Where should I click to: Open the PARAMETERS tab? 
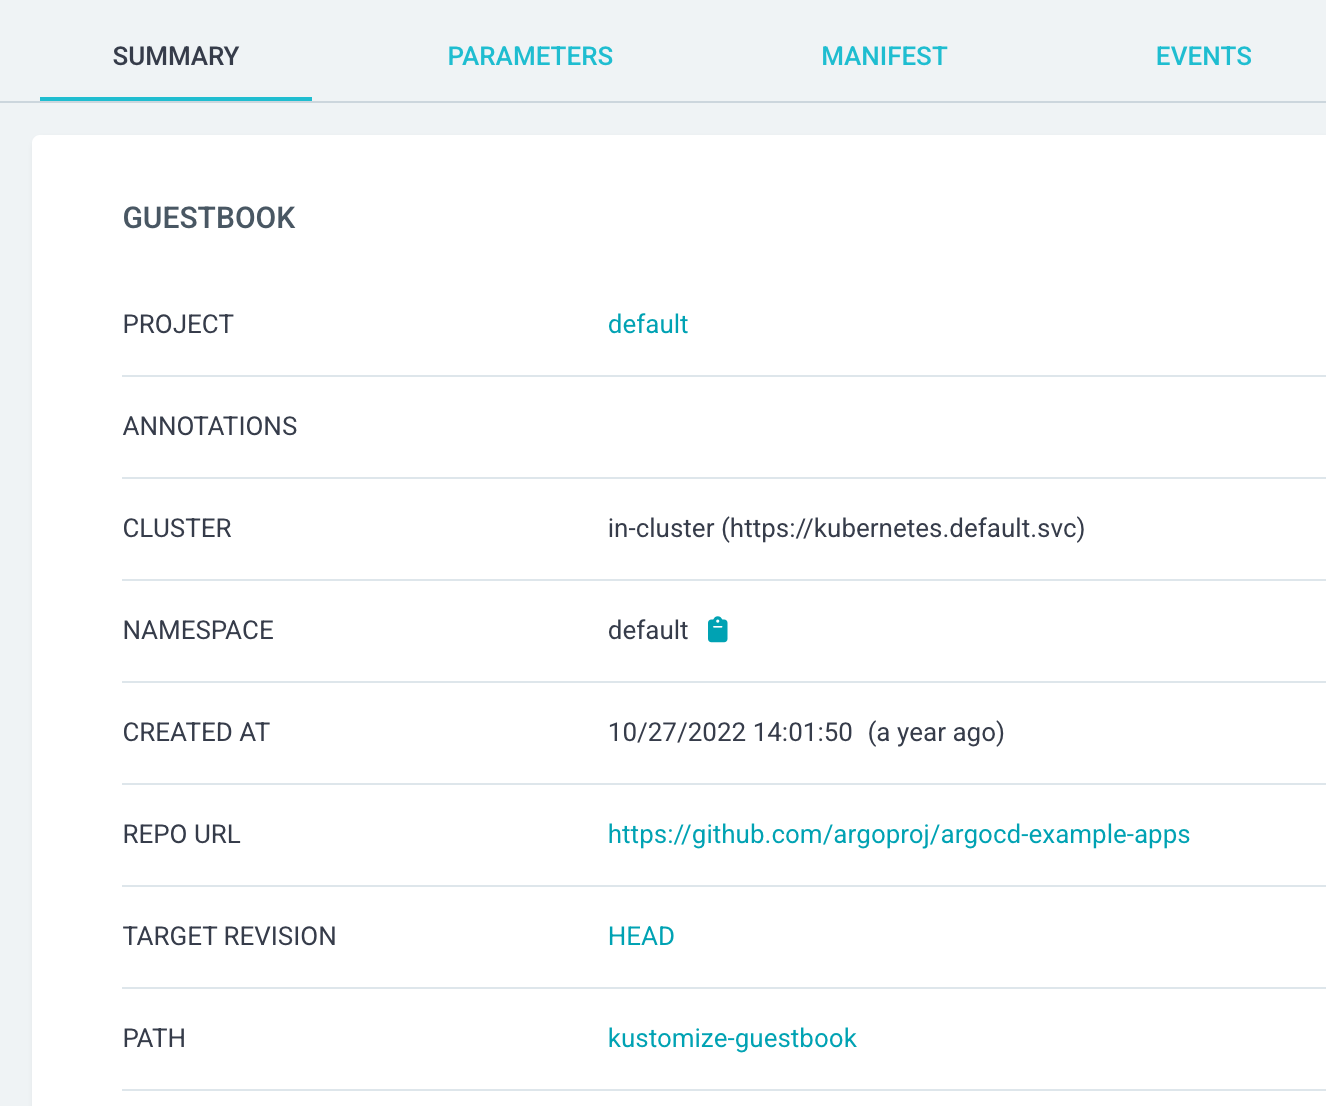pyautogui.click(x=530, y=56)
